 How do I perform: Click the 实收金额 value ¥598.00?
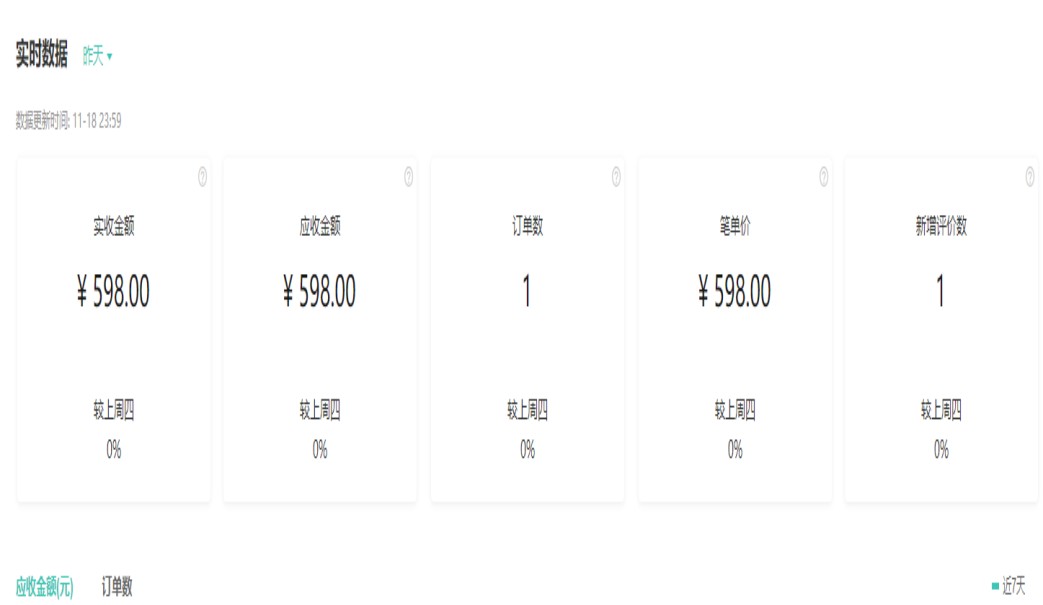pos(113,292)
